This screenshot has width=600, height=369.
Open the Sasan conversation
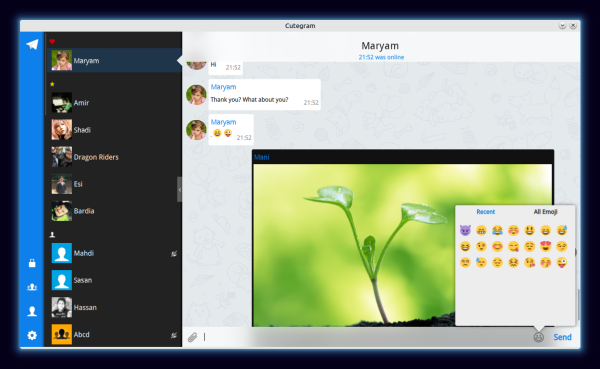click(114, 280)
